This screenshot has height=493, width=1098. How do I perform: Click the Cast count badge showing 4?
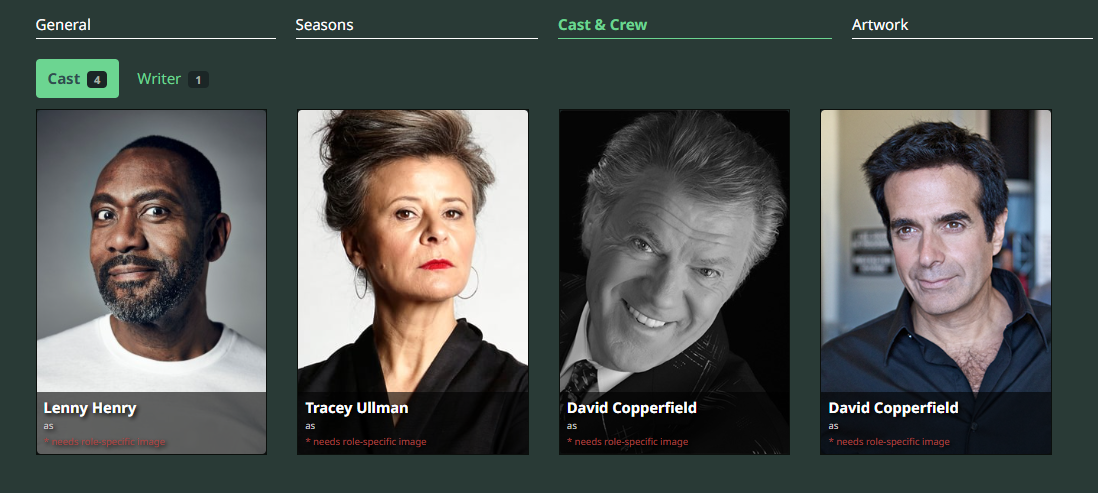click(x=97, y=80)
